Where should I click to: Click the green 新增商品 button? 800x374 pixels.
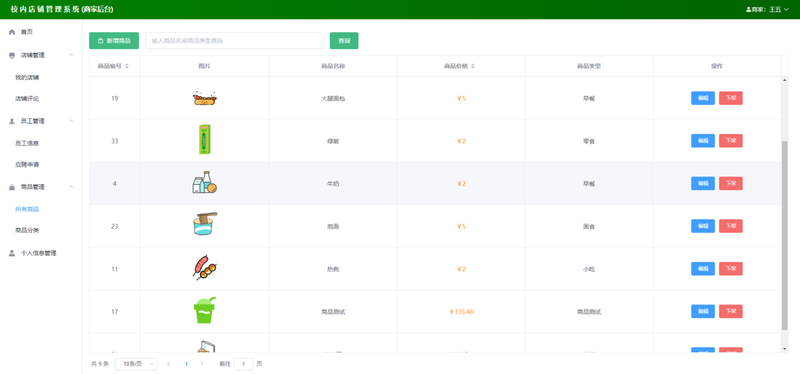114,41
